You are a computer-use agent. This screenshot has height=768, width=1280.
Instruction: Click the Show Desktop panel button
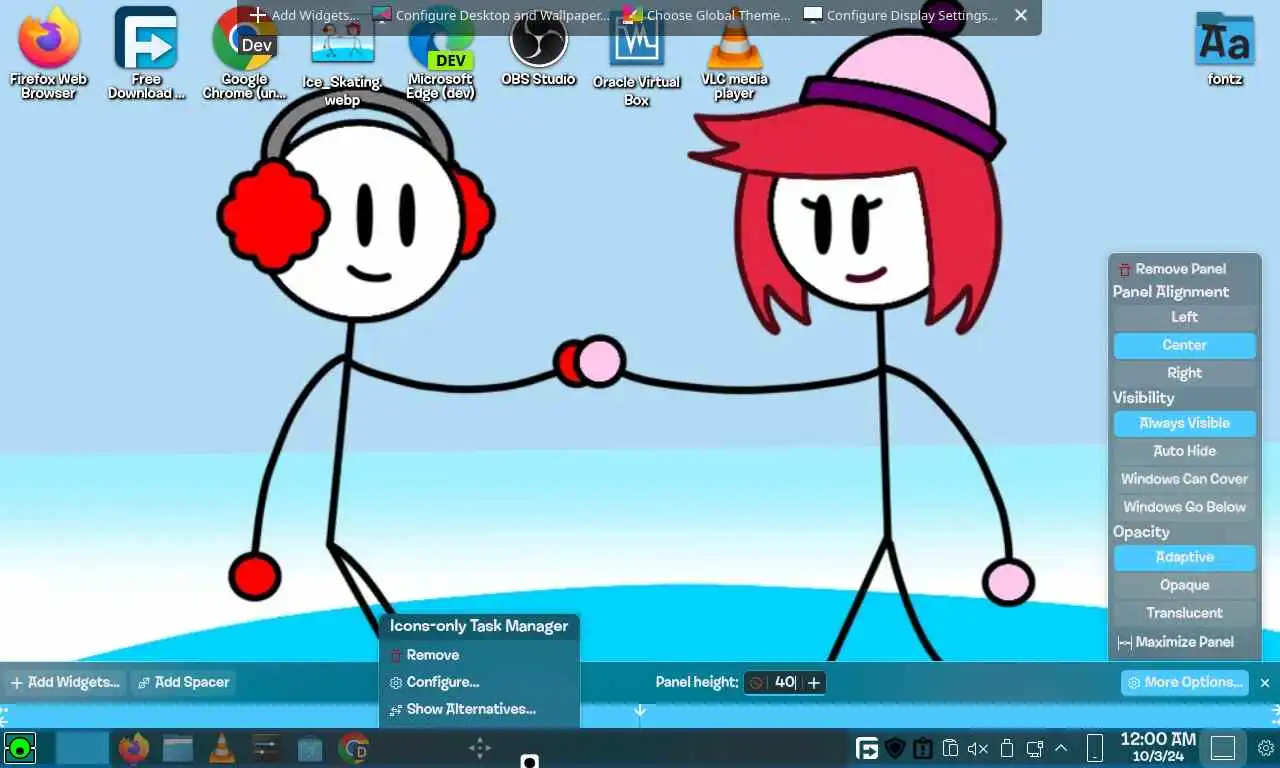click(1223, 748)
